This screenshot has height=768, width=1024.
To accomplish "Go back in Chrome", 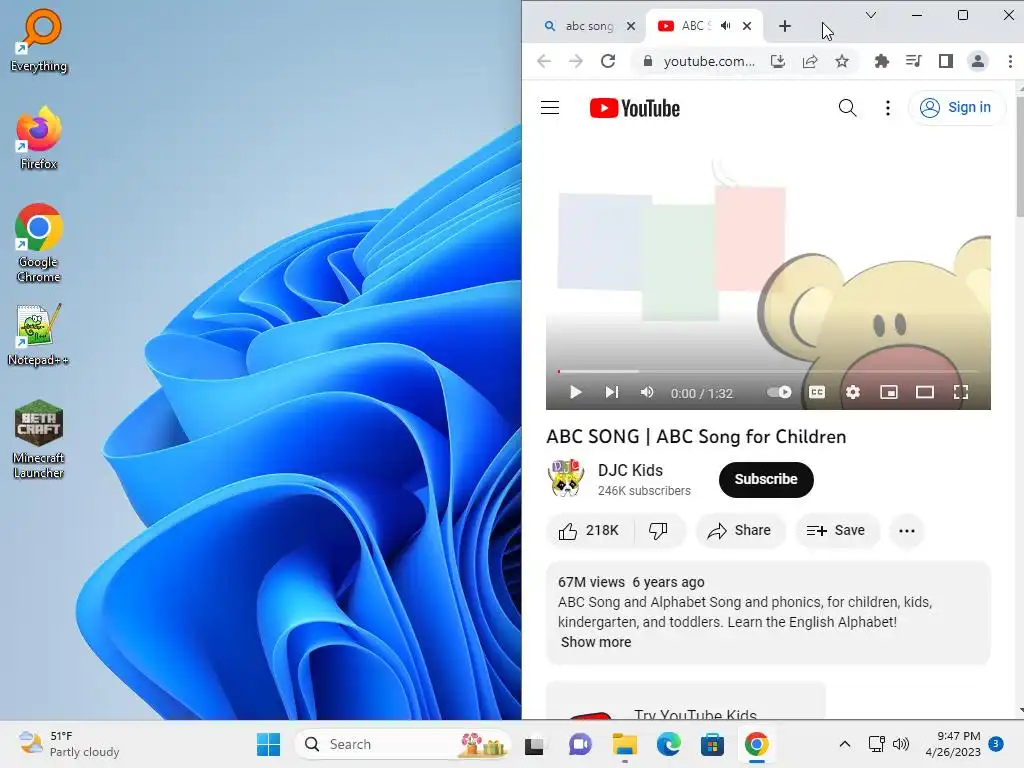I will [x=544, y=61].
